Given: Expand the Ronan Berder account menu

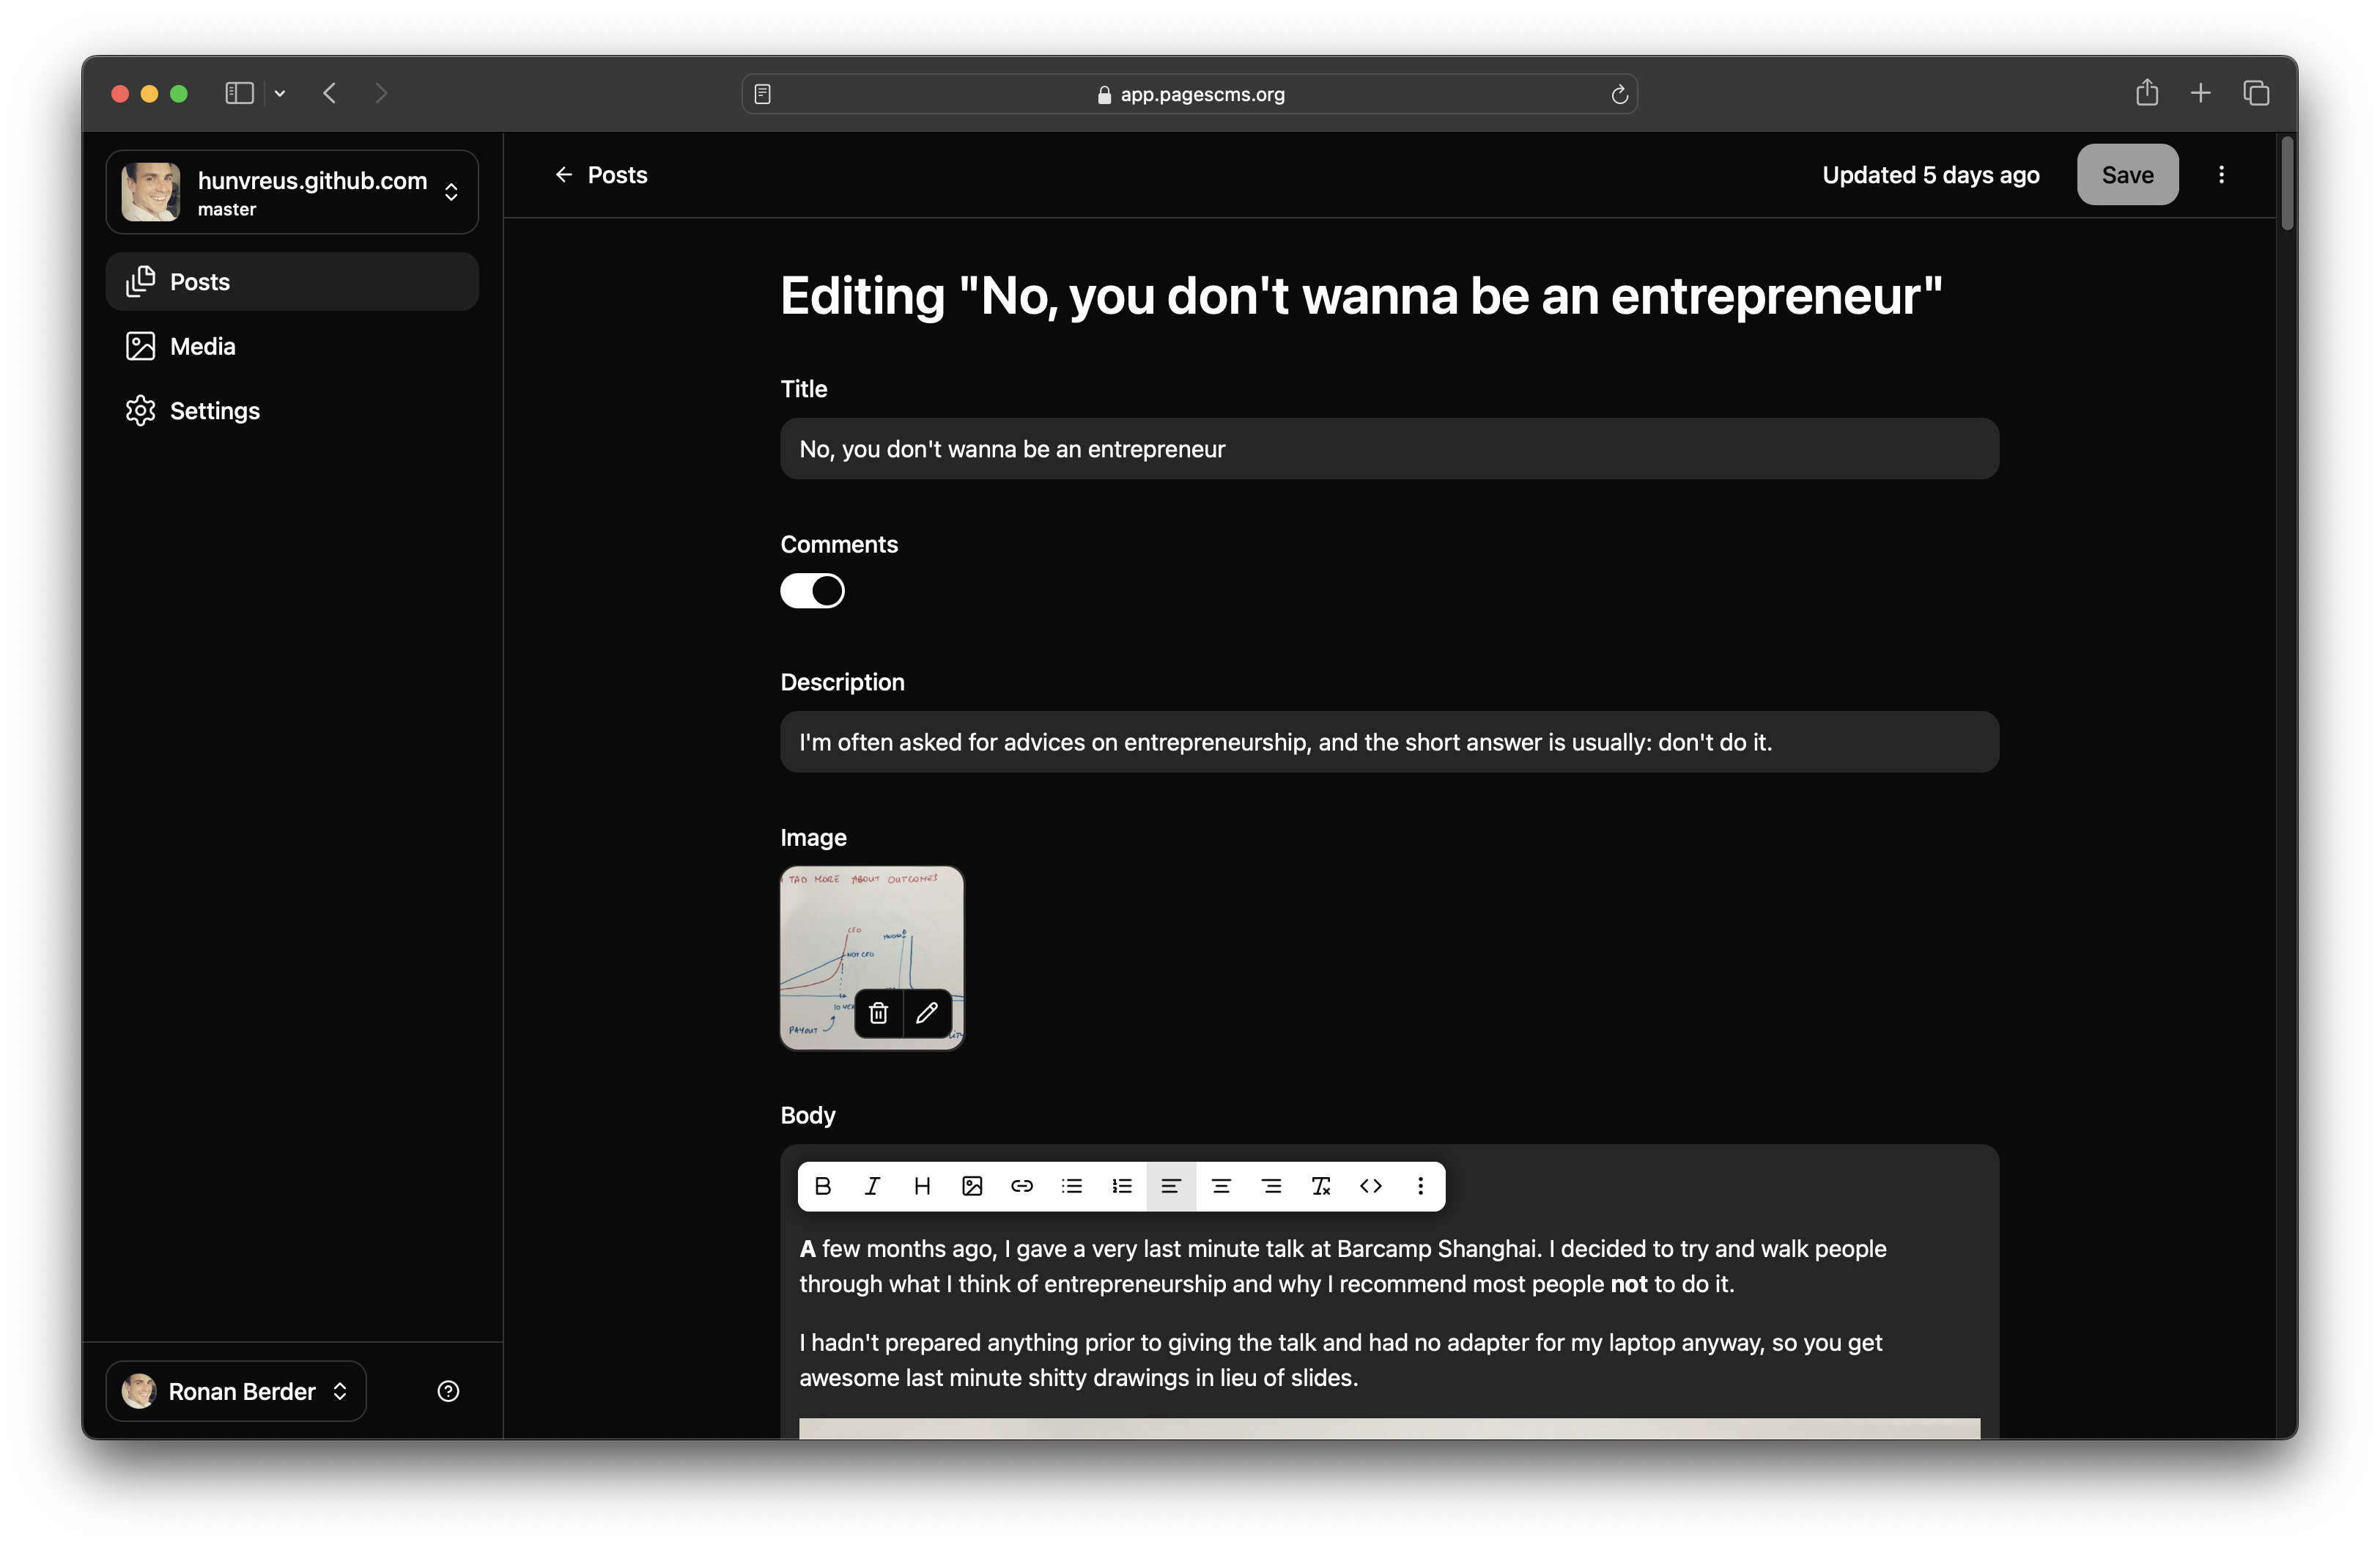Looking at the screenshot, I should point(236,1391).
